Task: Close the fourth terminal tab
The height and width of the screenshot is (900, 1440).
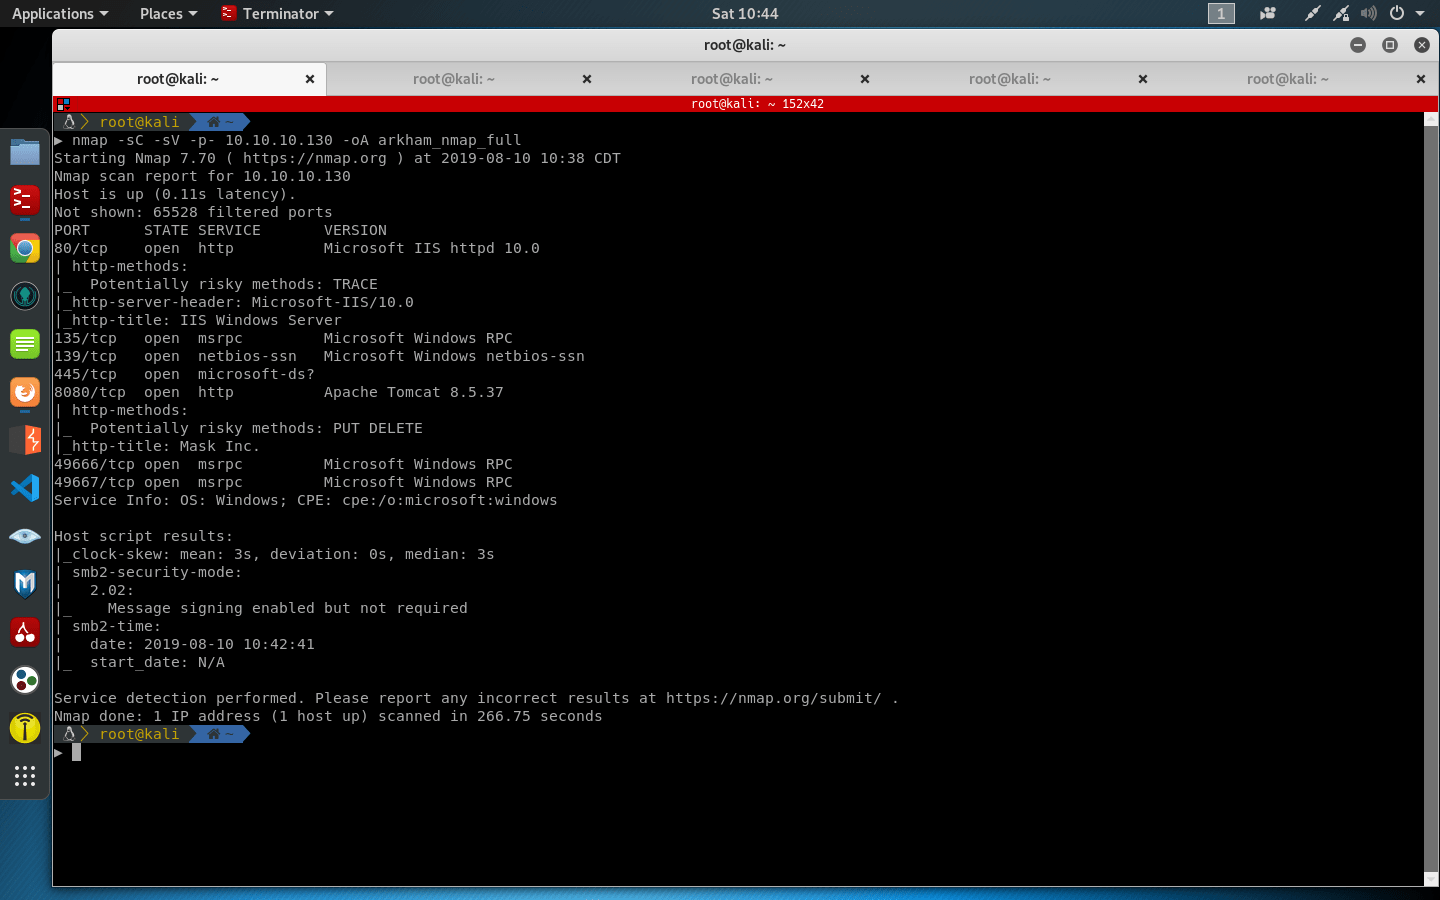Action: (x=1143, y=79)
